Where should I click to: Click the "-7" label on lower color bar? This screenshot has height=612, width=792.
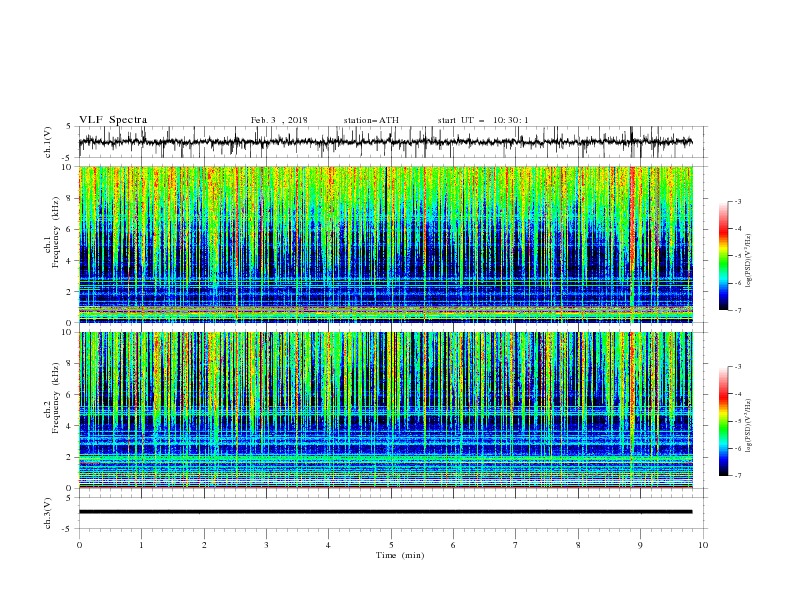(738, 476)
